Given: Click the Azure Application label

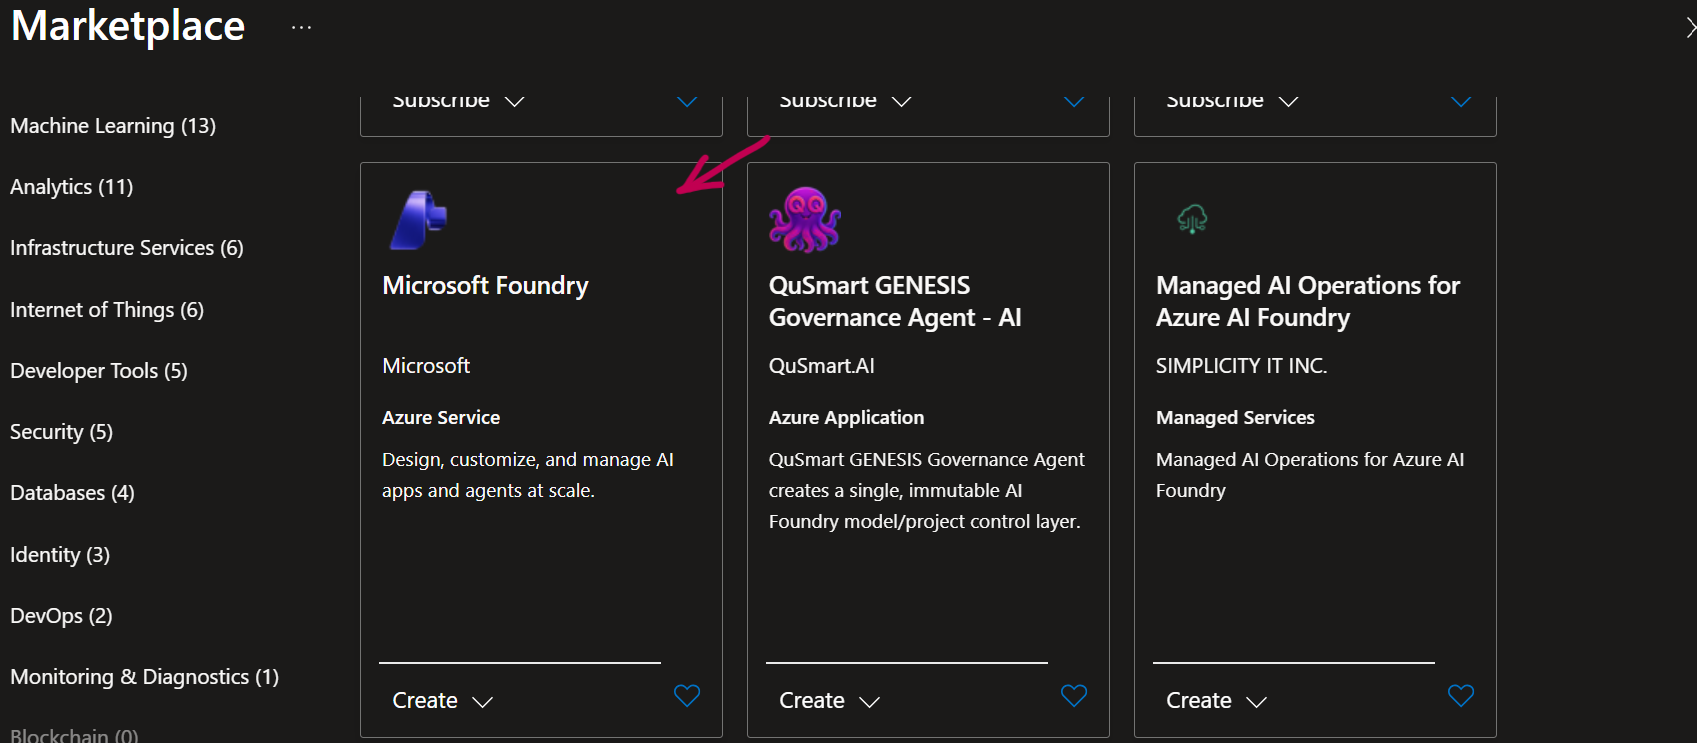Looking at the screenshot, I should pos(846,418).
